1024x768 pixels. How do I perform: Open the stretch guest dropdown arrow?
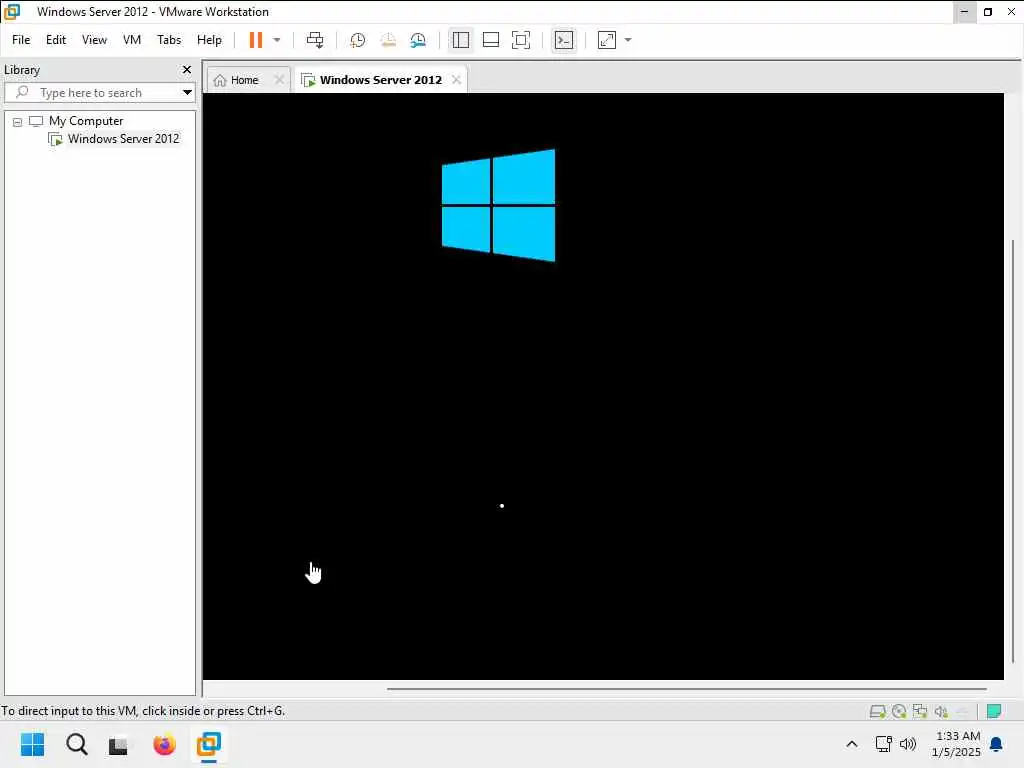click(x=628, y=40)
